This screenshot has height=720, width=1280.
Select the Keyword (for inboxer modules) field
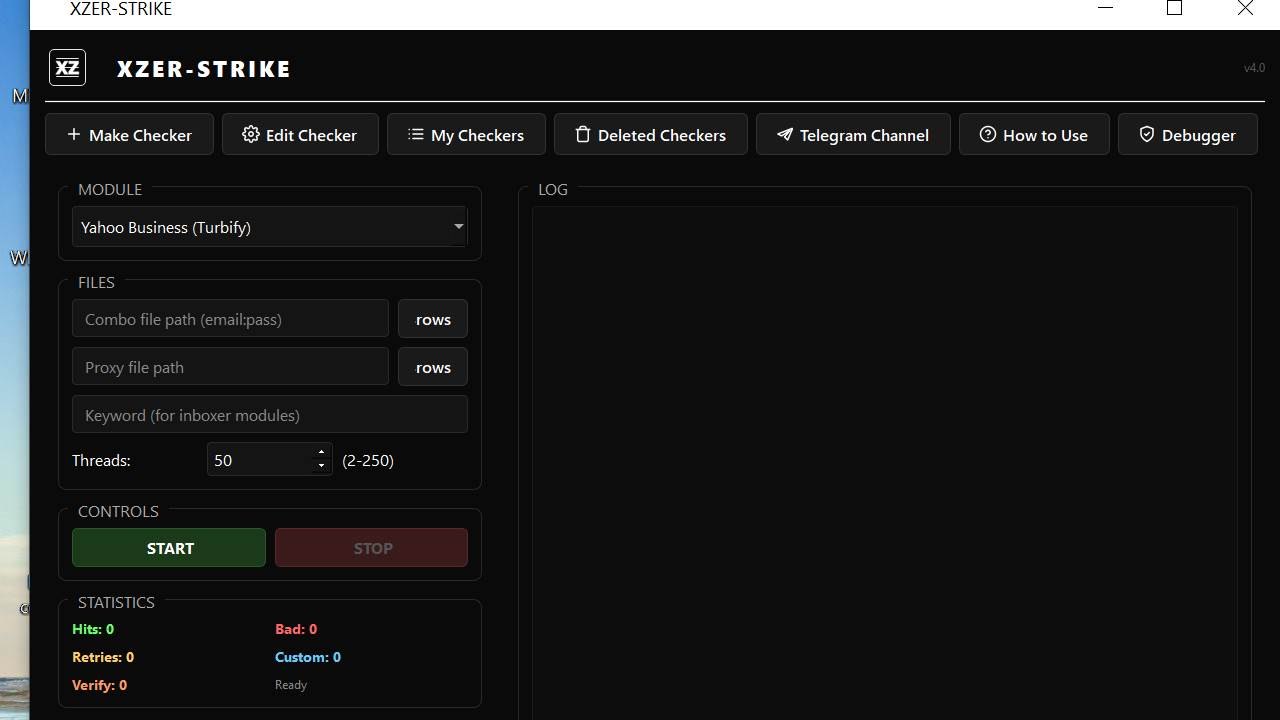pos(270,415)
